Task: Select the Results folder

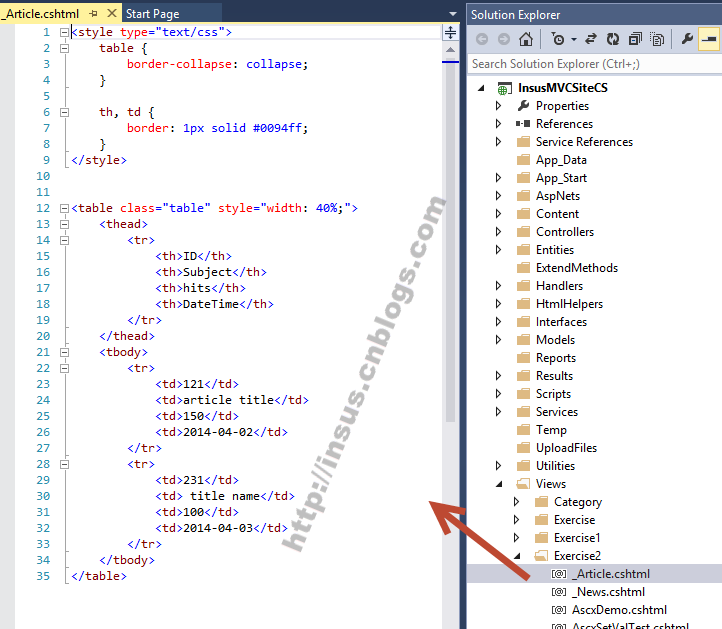Action: click(554, 376)
